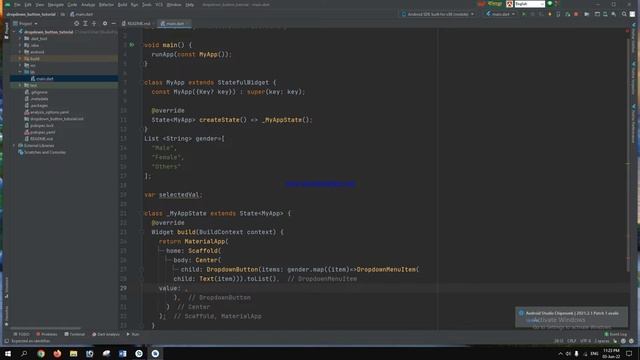Click the locate-file target icon in Project panel
This screenshot has height=360, width=640.
(76, 24)
